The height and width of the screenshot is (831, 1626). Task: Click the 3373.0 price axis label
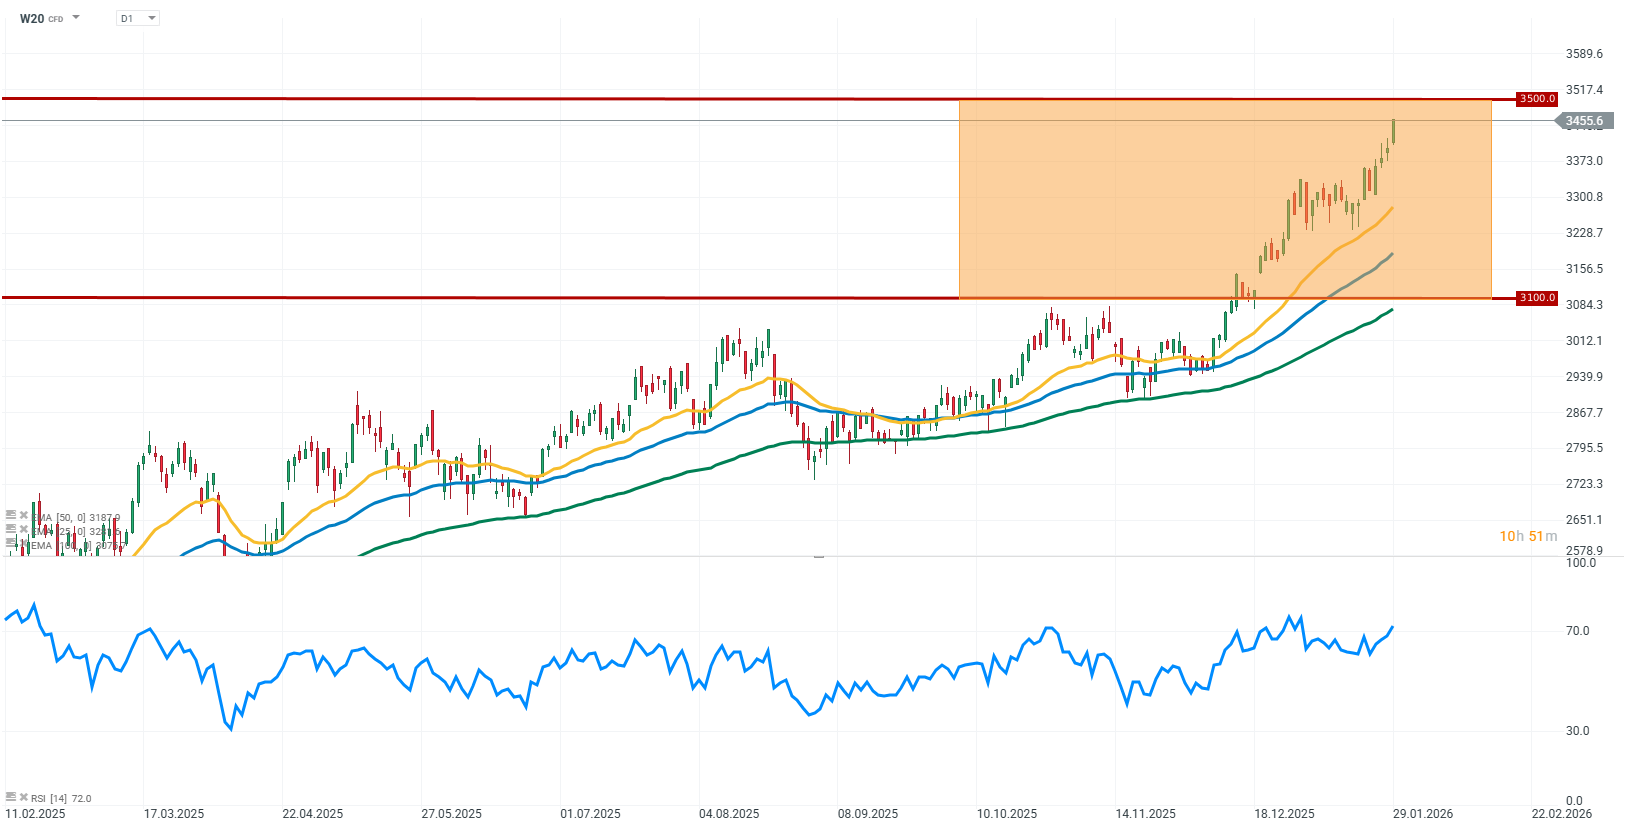(x=1584, y=161)
